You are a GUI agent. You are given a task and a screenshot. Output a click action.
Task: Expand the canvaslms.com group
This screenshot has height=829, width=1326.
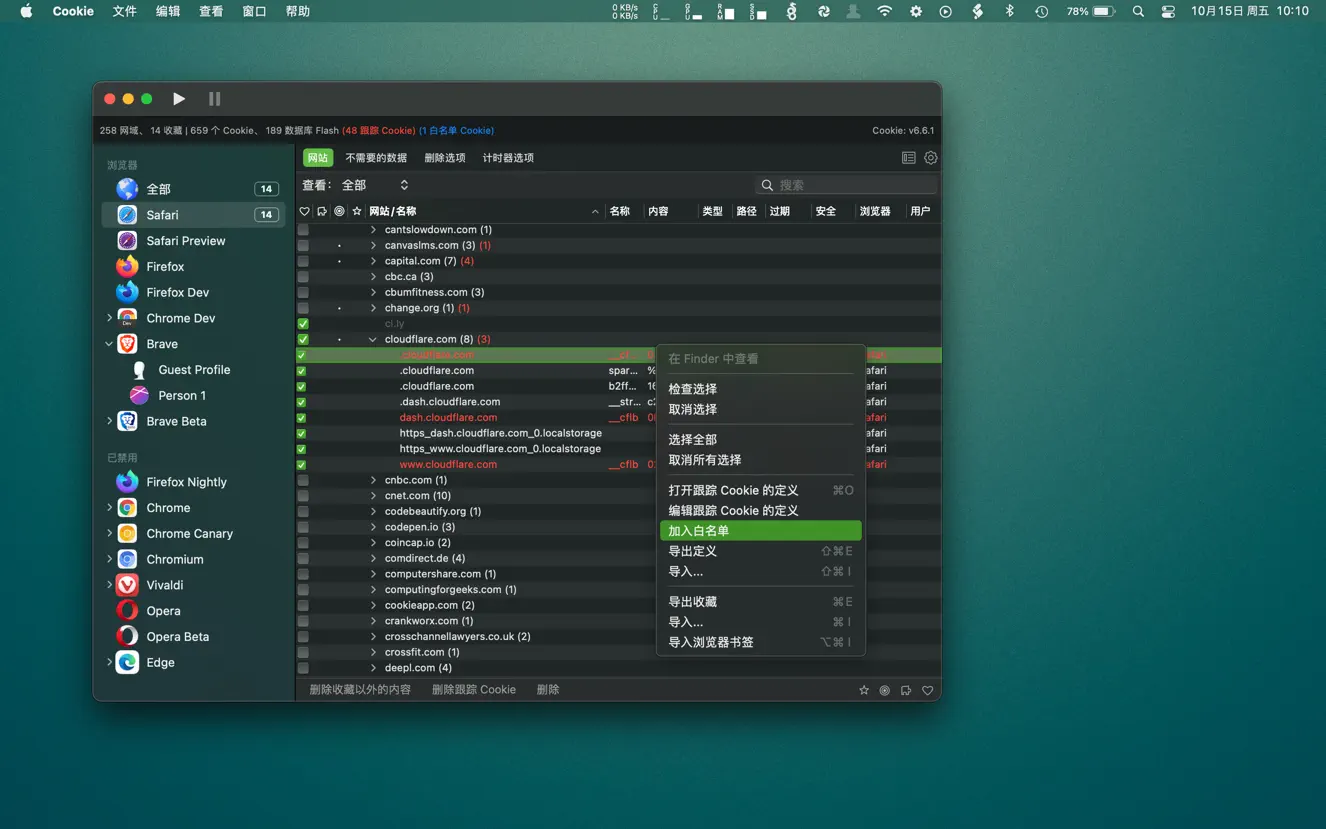373,246
